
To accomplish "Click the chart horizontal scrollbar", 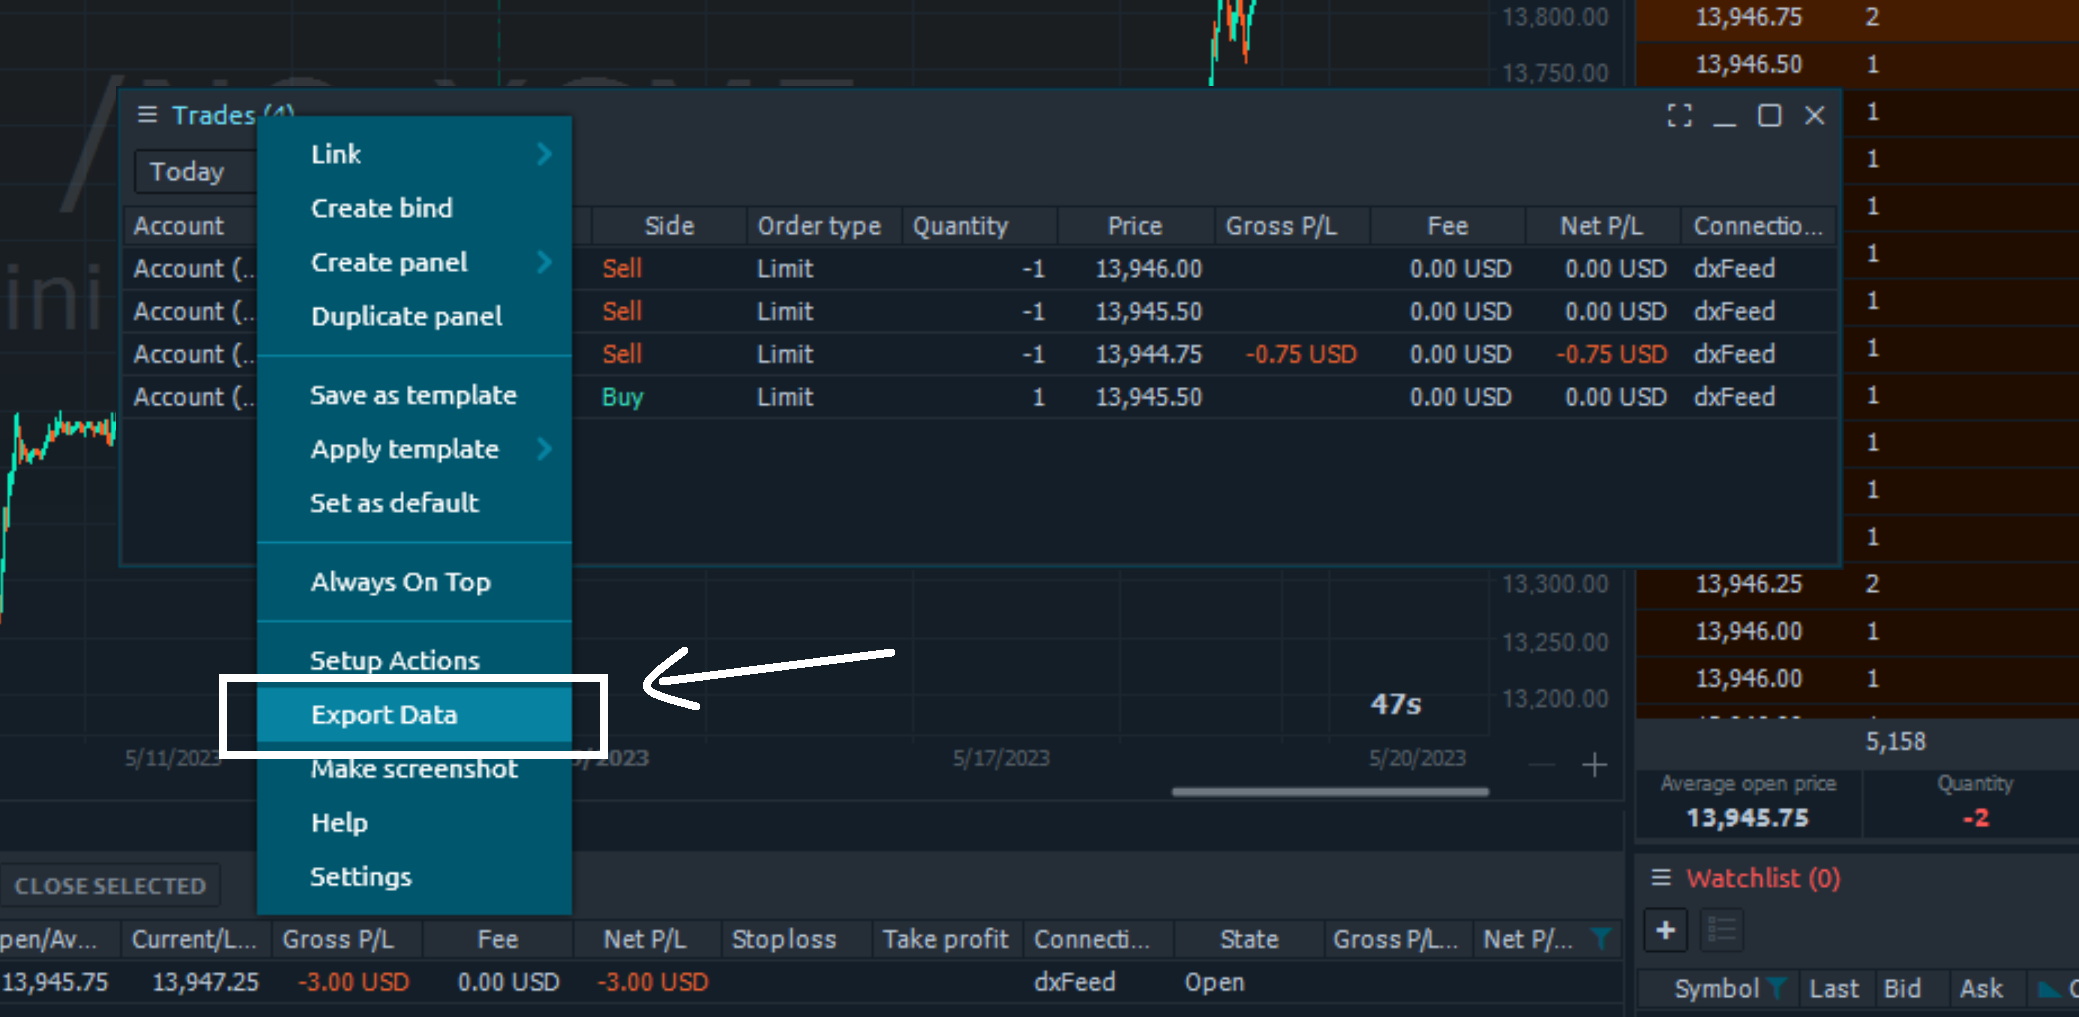I will pyautogui.click(x=1329, y=792).
